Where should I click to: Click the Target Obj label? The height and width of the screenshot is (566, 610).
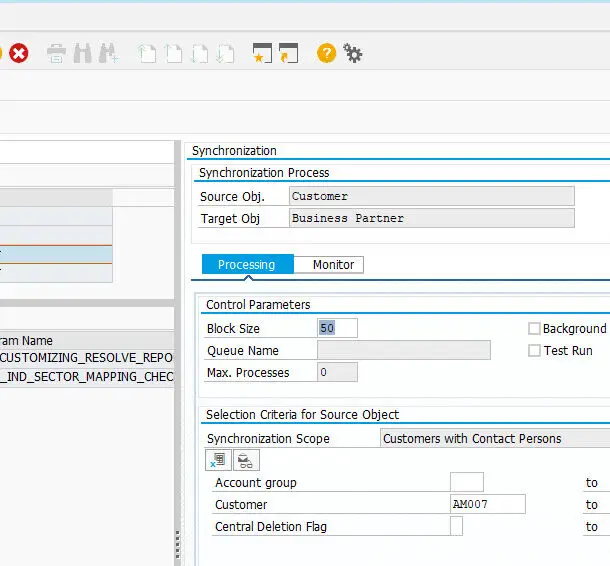(x=230, y=219)
